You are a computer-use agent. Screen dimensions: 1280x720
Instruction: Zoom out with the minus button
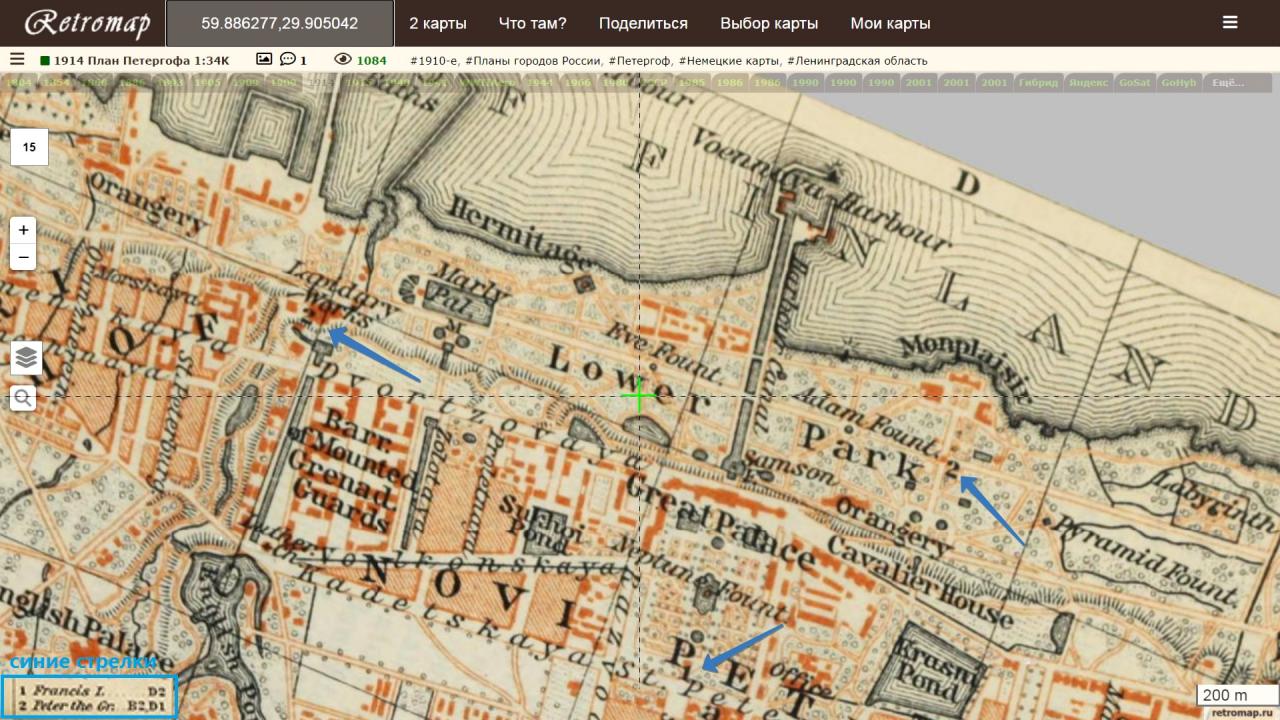click(24, 257)
